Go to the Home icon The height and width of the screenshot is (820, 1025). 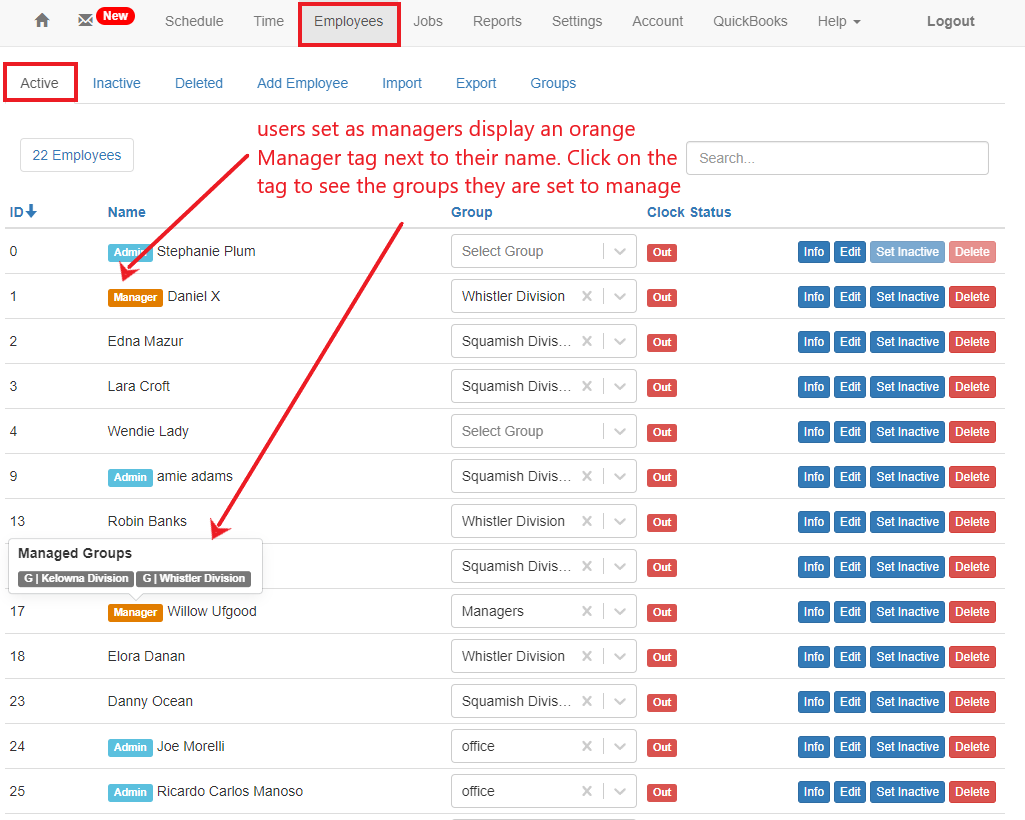click(x=42, y=21)
